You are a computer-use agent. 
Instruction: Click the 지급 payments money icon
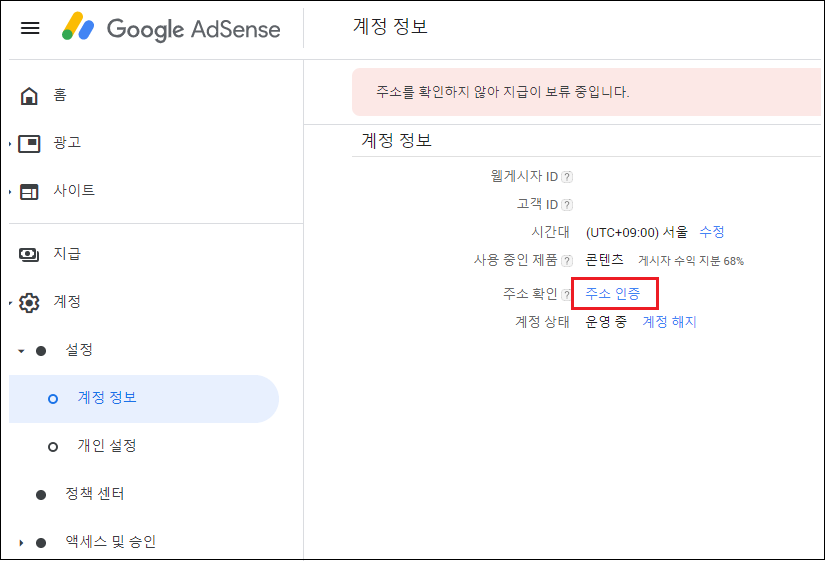[29, 255]
